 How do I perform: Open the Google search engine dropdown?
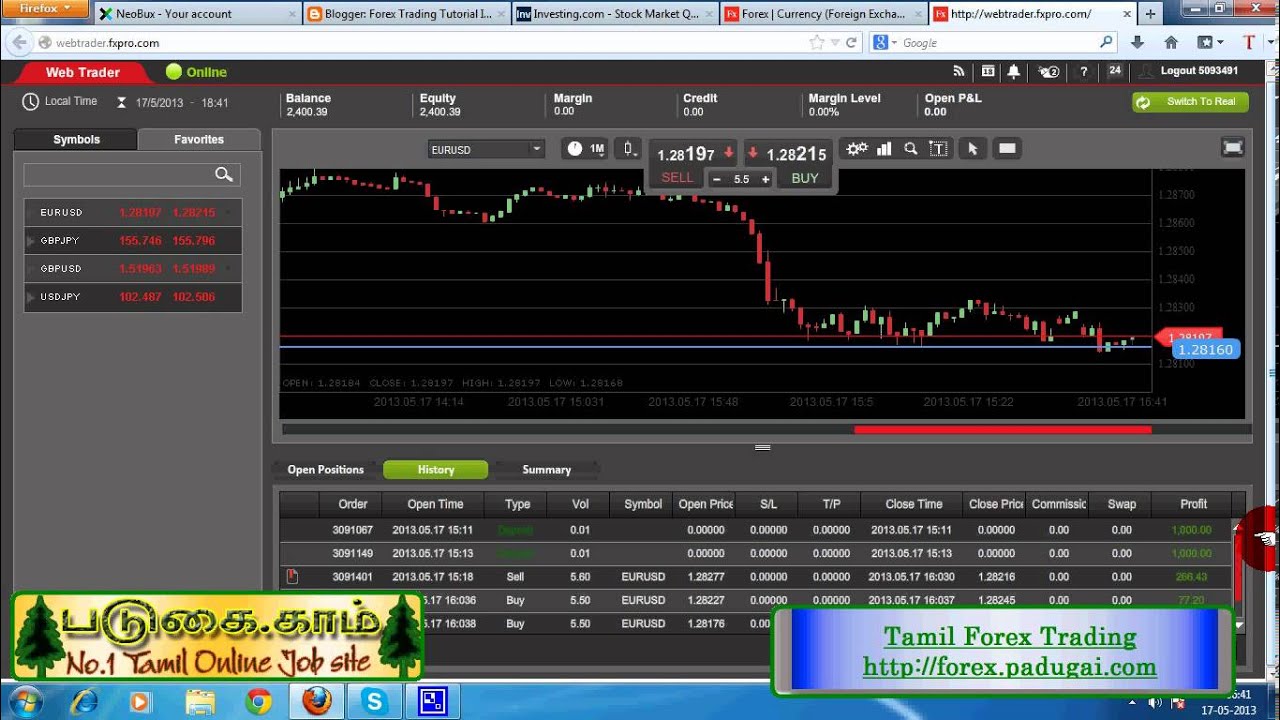coord(882,43)
